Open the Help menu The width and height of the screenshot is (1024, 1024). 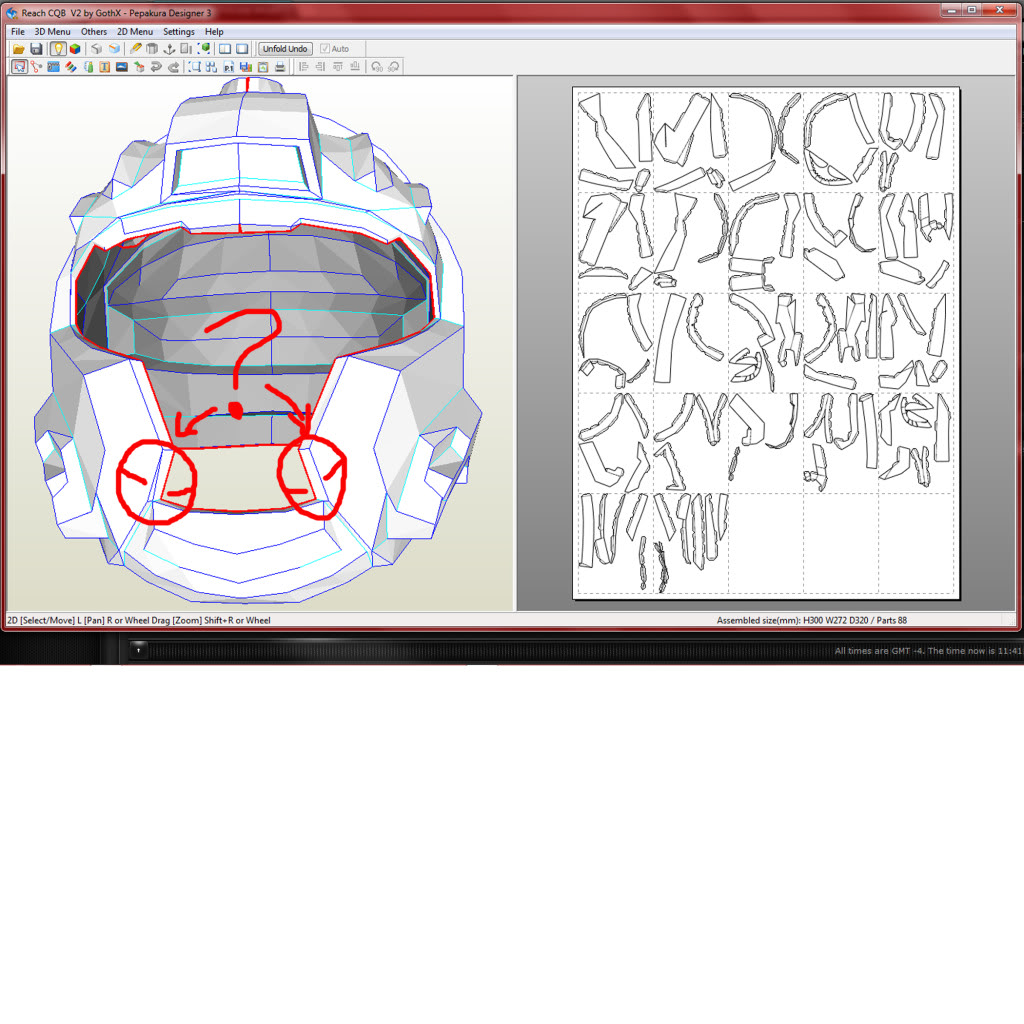tap(214, 31)
